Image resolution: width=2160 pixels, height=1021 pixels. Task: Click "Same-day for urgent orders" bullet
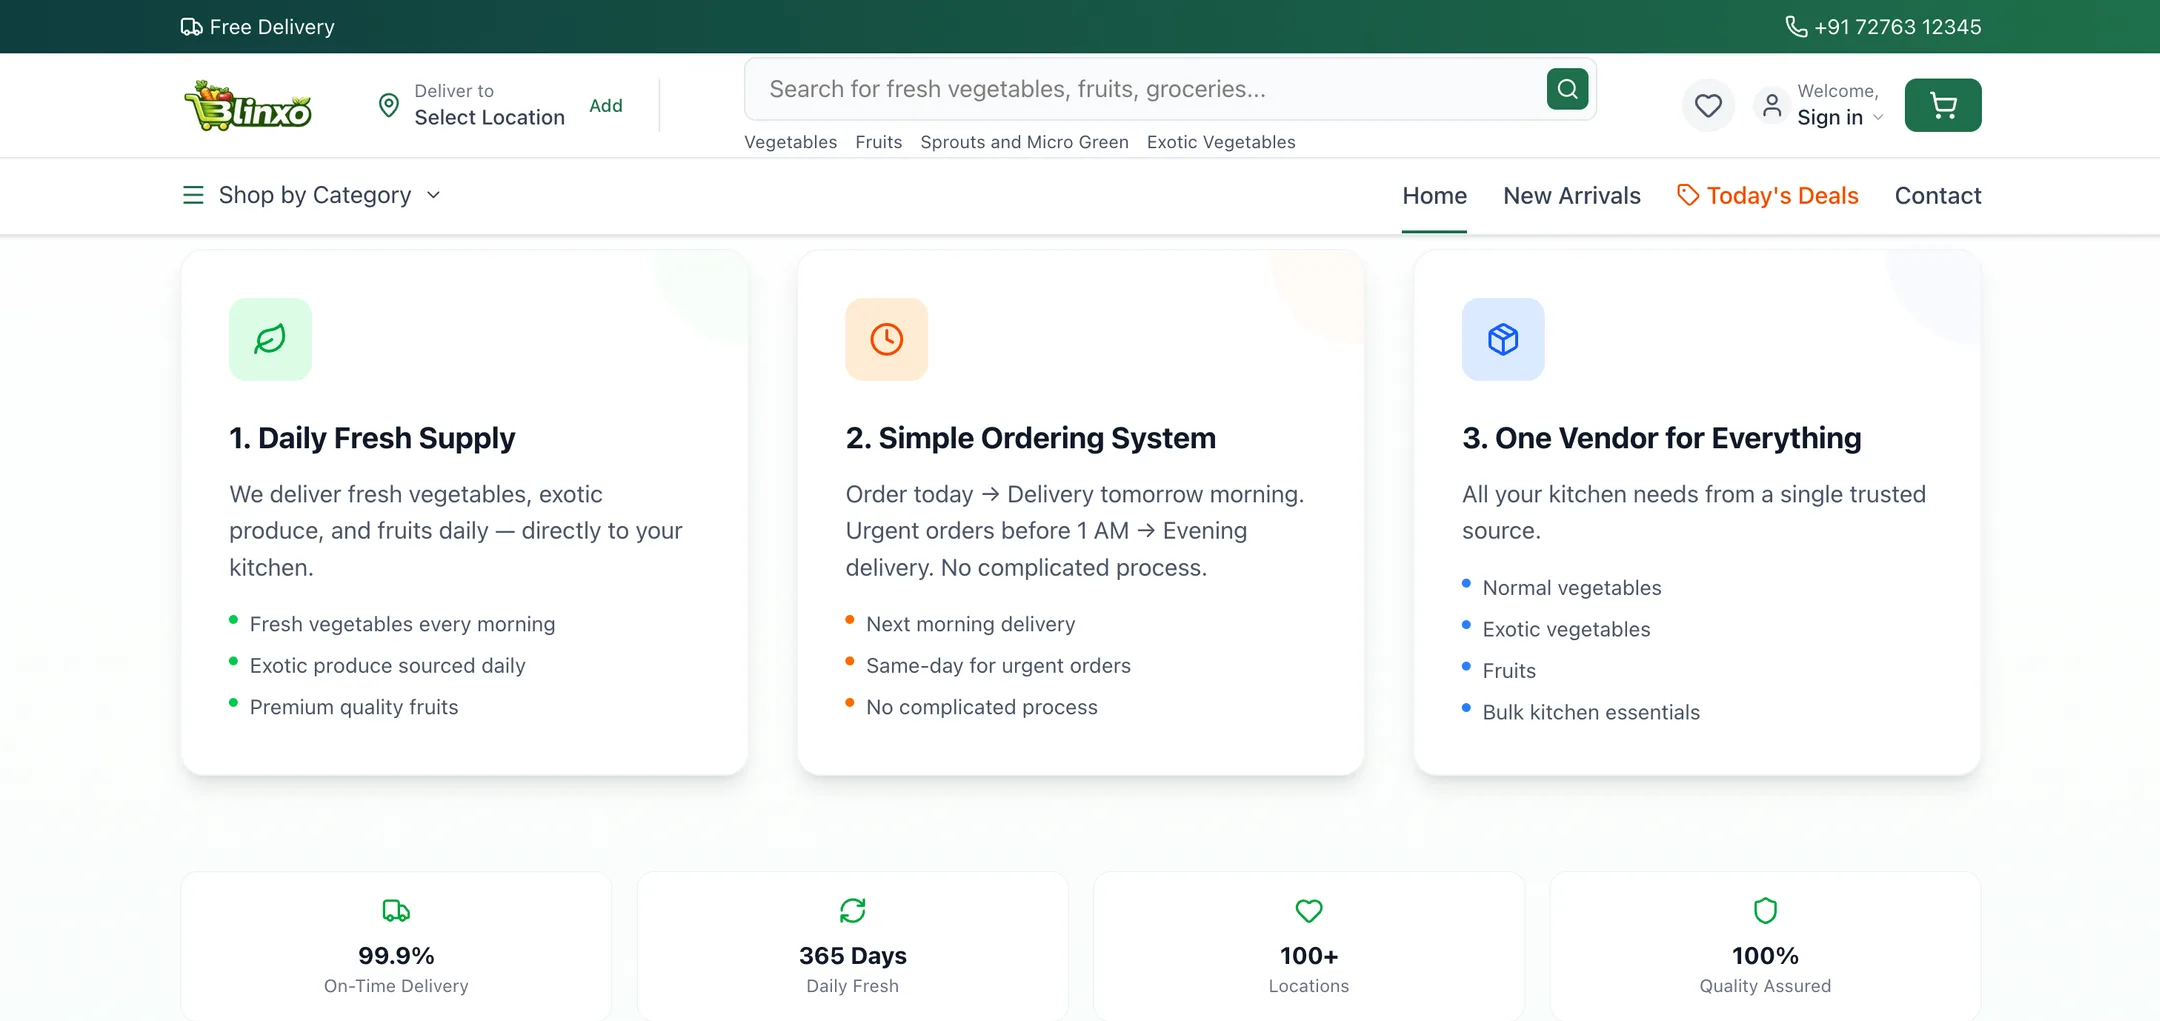click(x=998, y=666)
